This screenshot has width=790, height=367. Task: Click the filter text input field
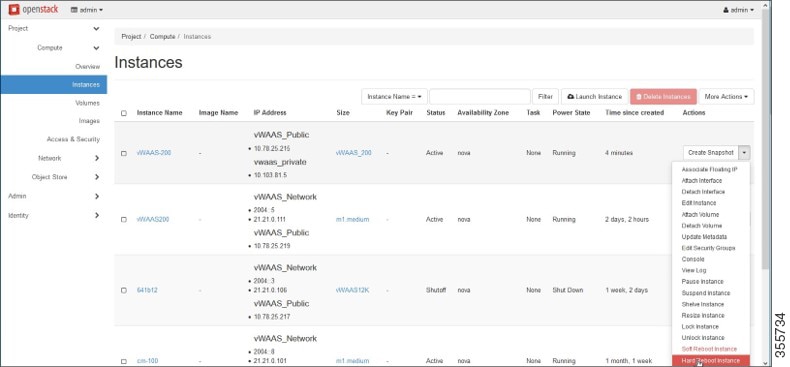pos(480,96)
